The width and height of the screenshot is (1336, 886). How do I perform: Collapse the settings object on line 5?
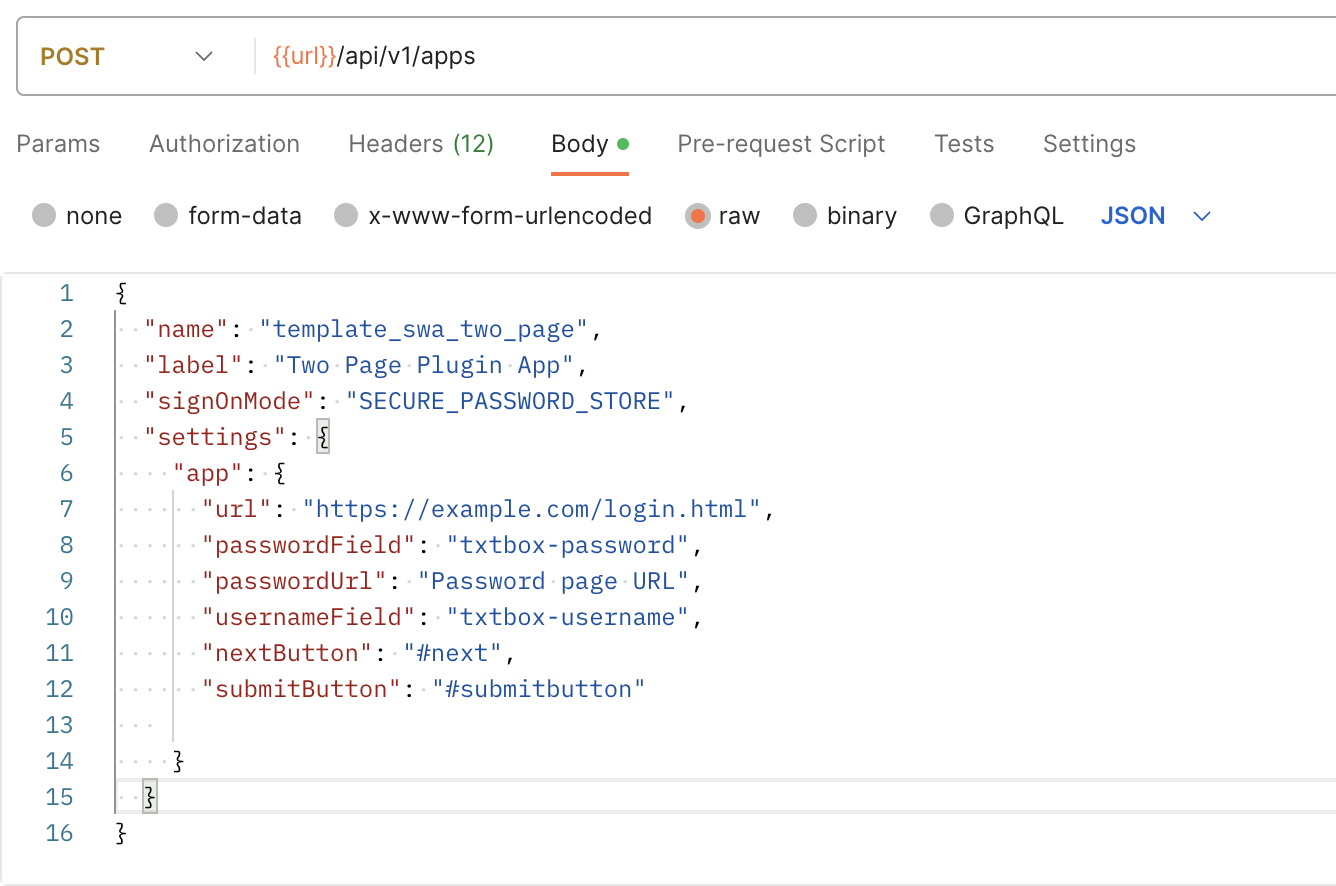click(322, 435)
